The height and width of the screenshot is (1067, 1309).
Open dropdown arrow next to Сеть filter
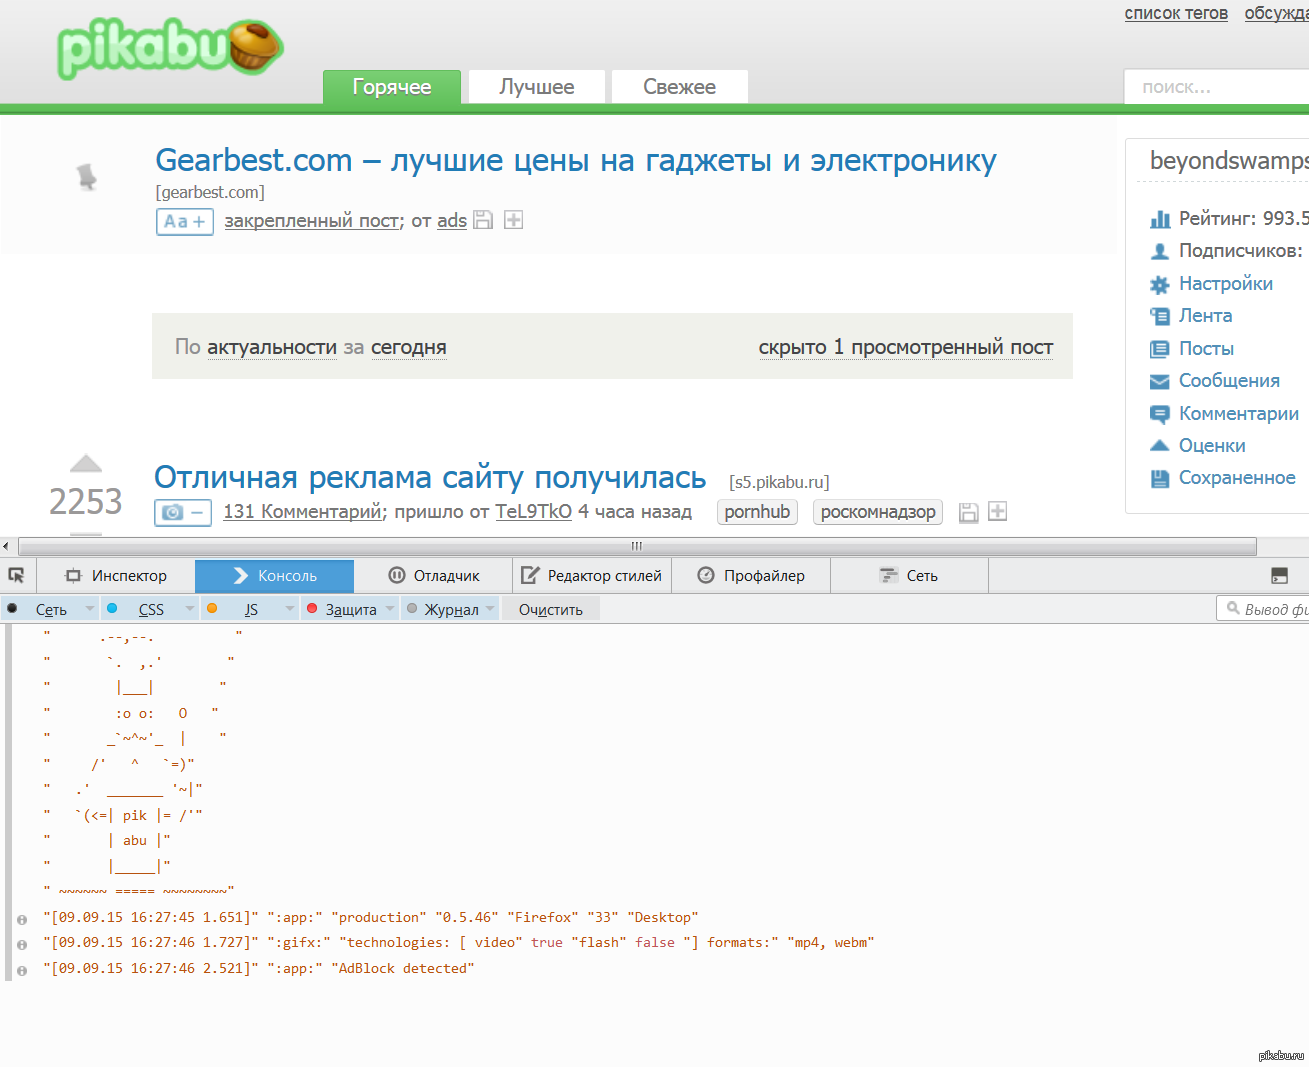tap(90, 609)
